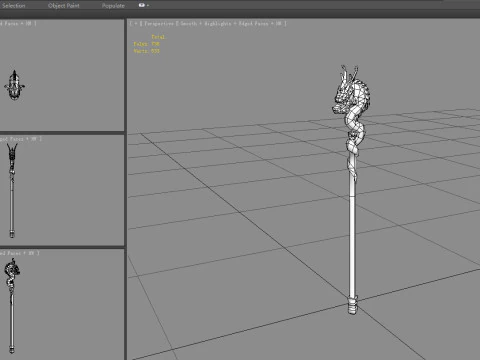Click the Perspective viewport name label
The width and height of the screenshot is (480, 360).
point(159,24)
